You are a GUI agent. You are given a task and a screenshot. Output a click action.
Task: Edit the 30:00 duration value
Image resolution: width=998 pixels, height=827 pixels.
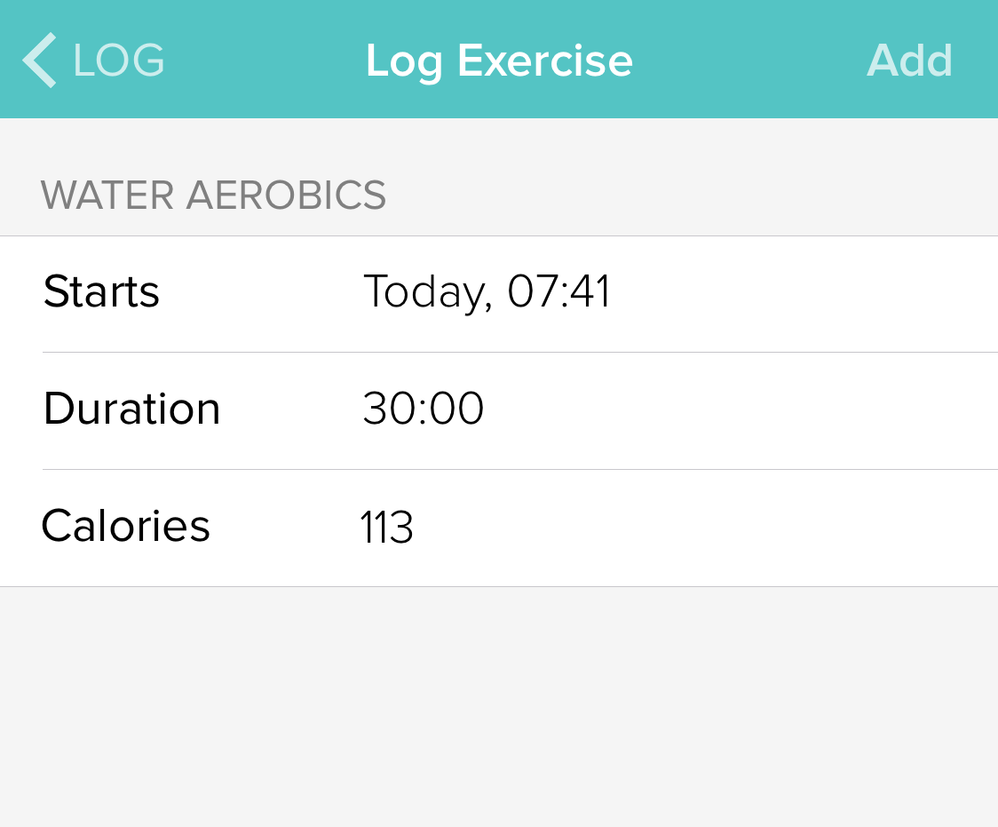point(423,410)
